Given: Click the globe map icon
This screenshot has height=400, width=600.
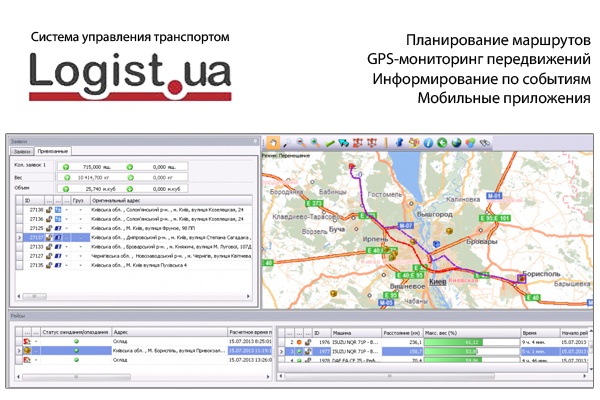Looking at the screenshot, I should point(456,143).
